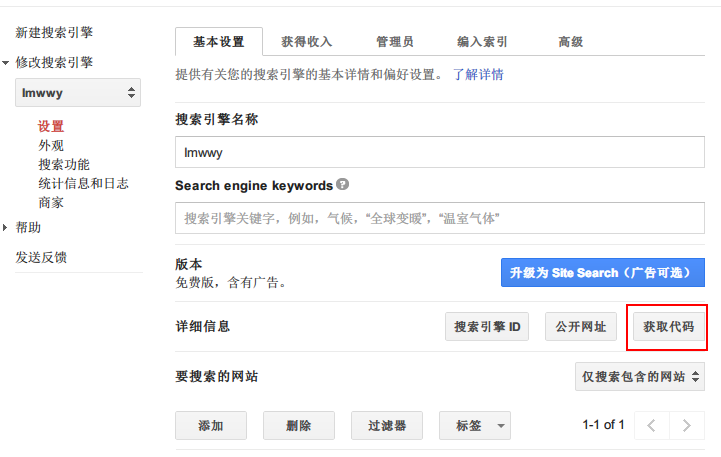Go to the previous page arrow
721x457 pixels.
pos(651,425)
